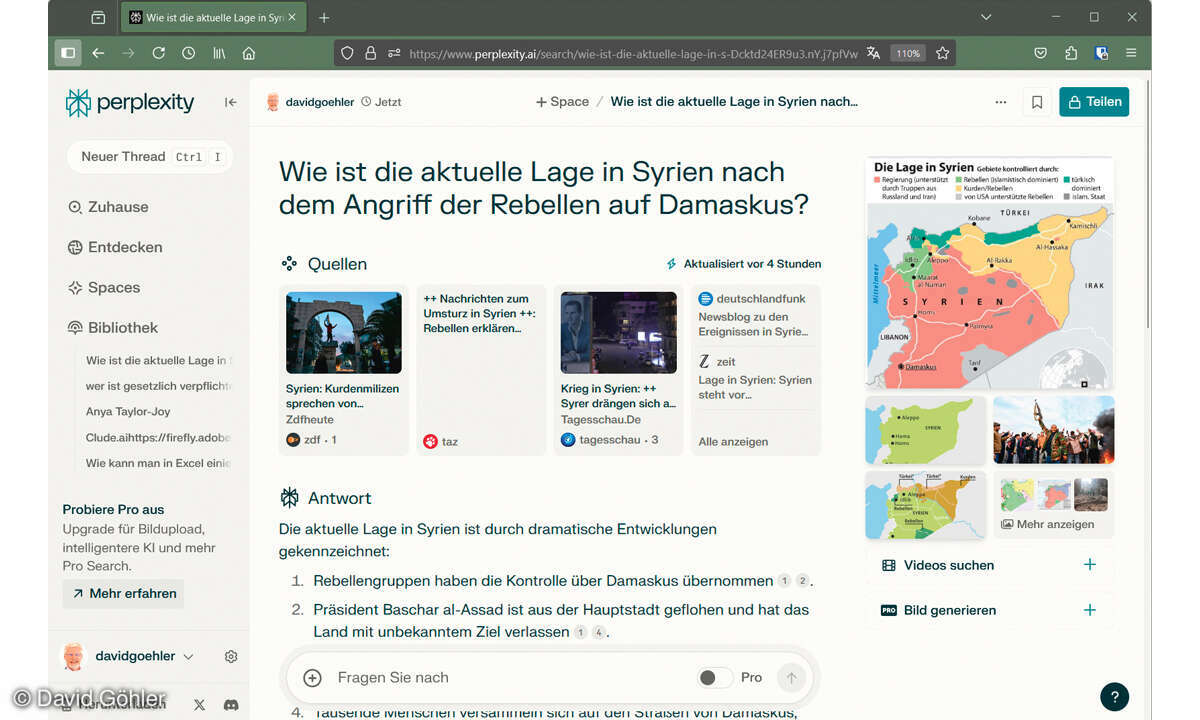Click the Firefox sidebar toggle icon
This screenshot has width=1200, height=720.
68,53
